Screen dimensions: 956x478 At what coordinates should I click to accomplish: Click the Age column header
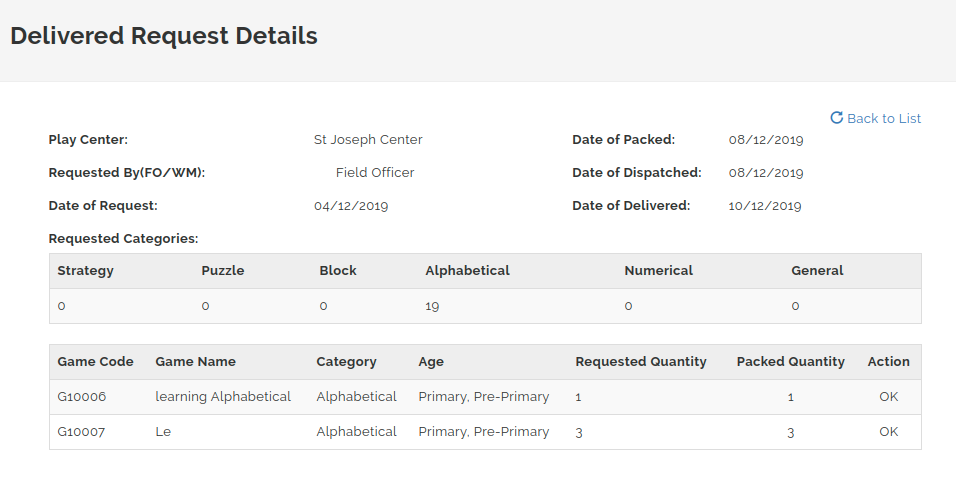click(431, 362)
